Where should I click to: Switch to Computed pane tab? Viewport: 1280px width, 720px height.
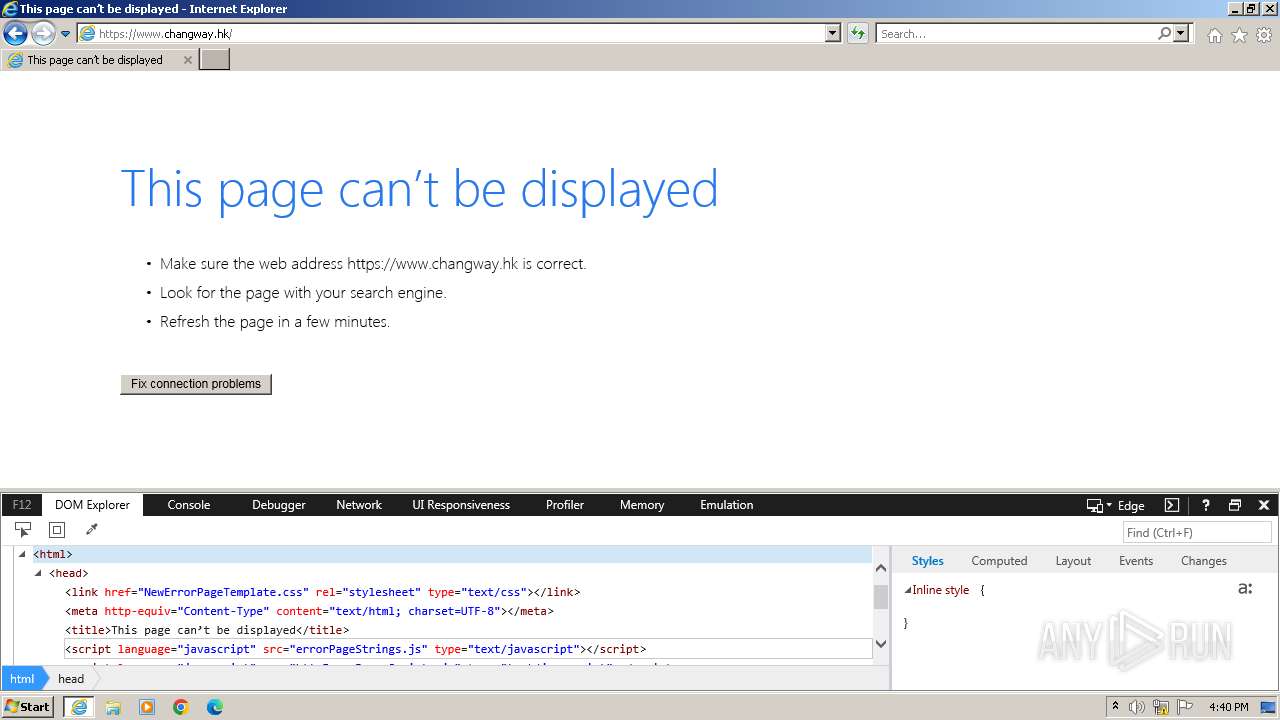pyautogui.click(x=999, y=561)
